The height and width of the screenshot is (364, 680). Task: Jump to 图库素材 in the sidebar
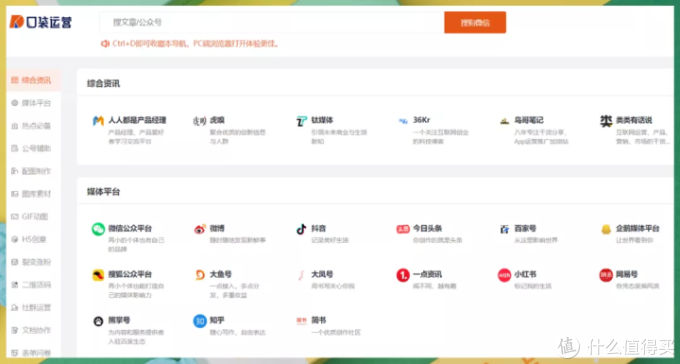point(34,194)
